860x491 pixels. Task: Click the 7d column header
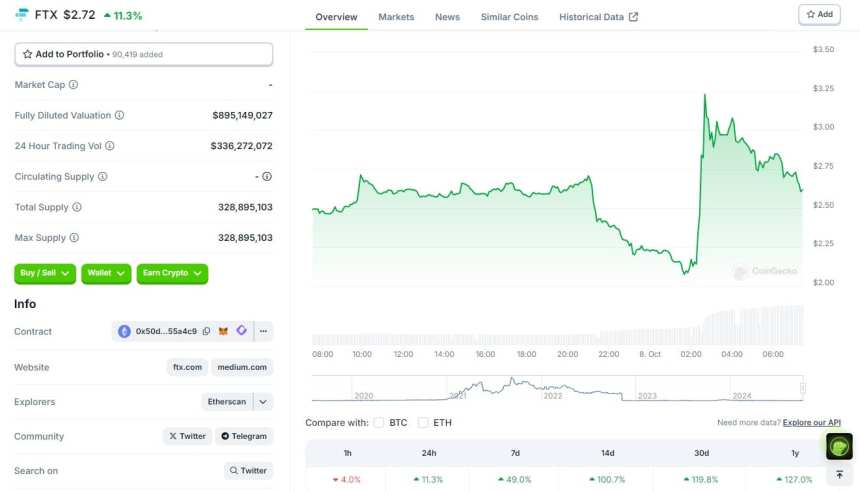[515, 453]
